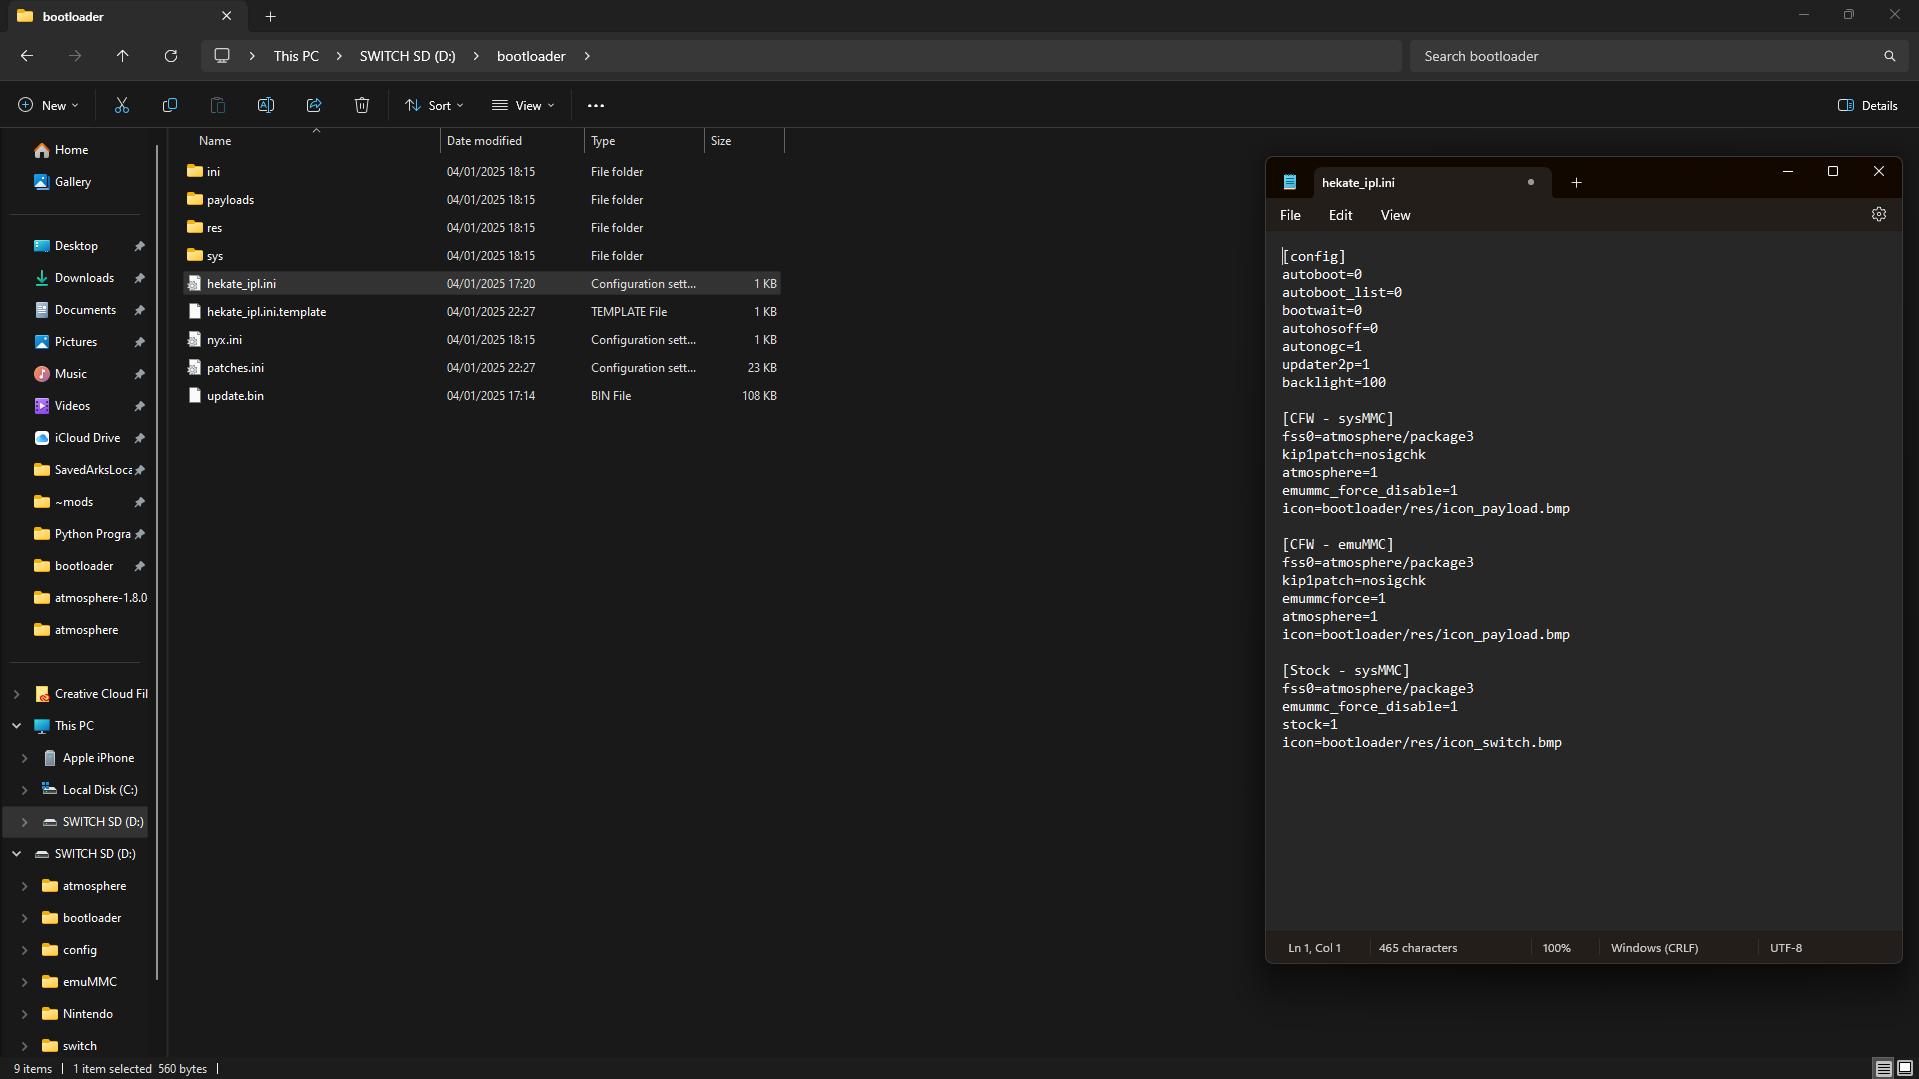Add a new File Explorer tab
Screen dimensions: 1919x1079
[270, 16]
